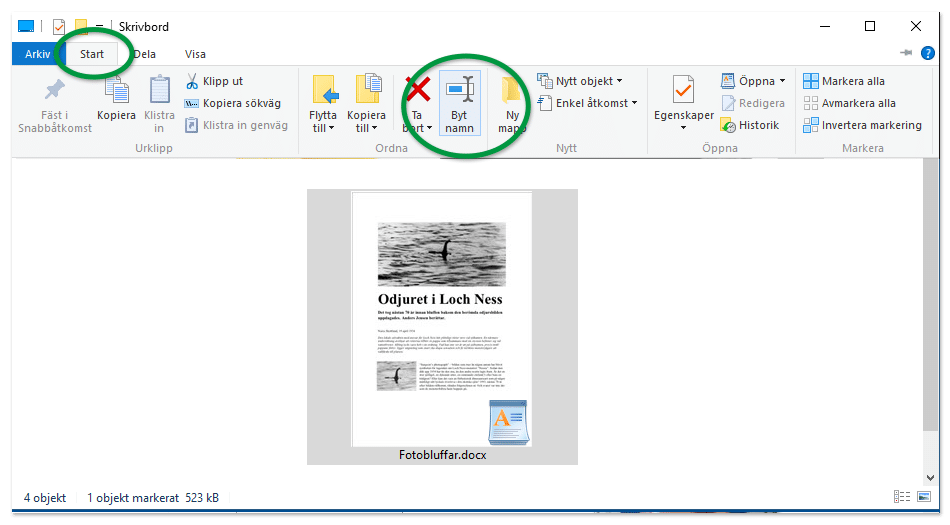Switch to the Visa ribbon tab
Screen dimensions: 950x525
tap(195, 54)
